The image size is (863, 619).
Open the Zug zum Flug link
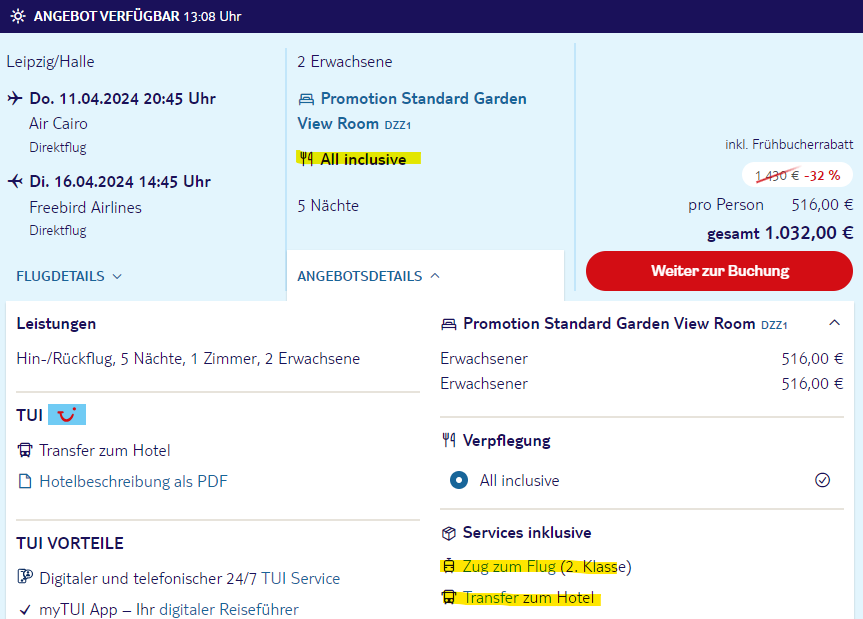[x=509, y=566]
